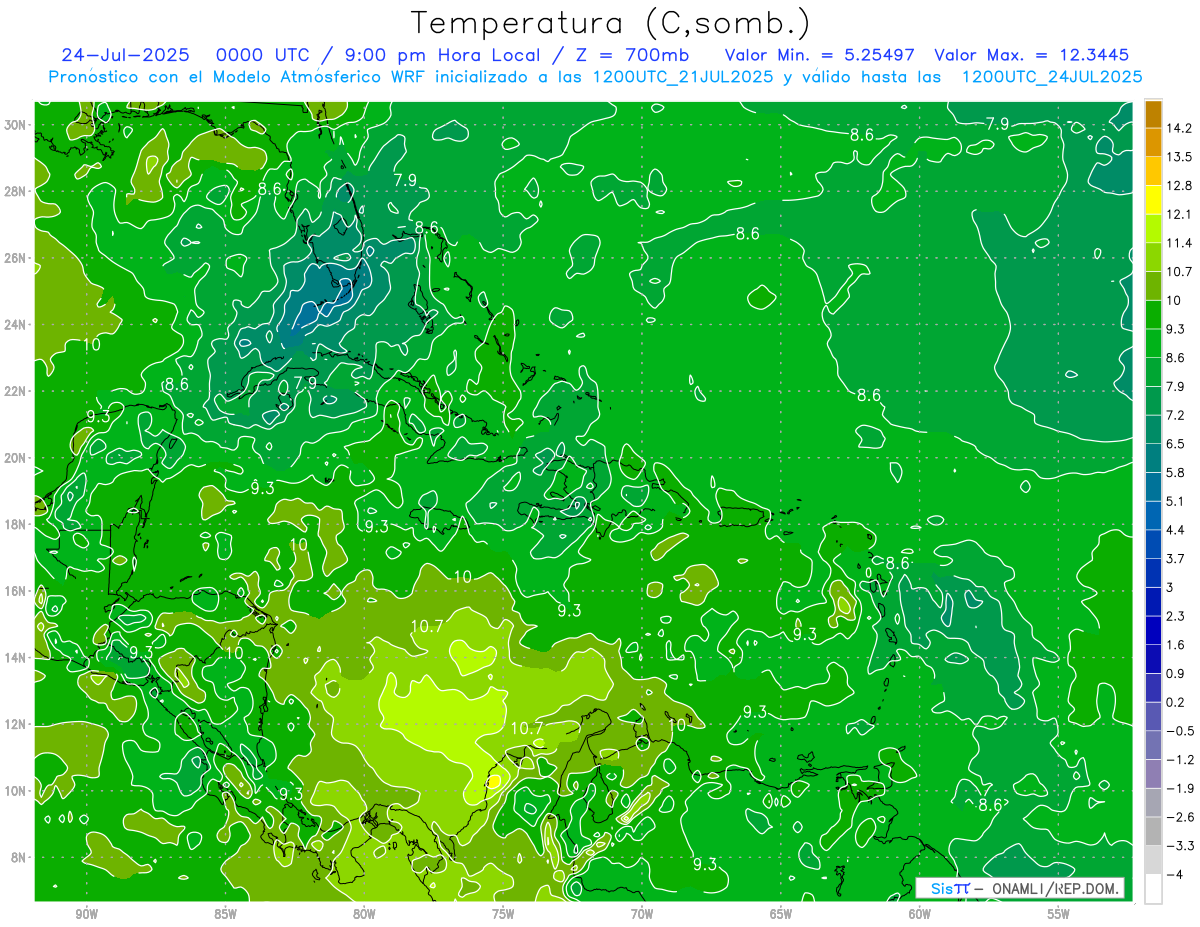Click the 60W longitude axis label

click(x=920, y=914)
